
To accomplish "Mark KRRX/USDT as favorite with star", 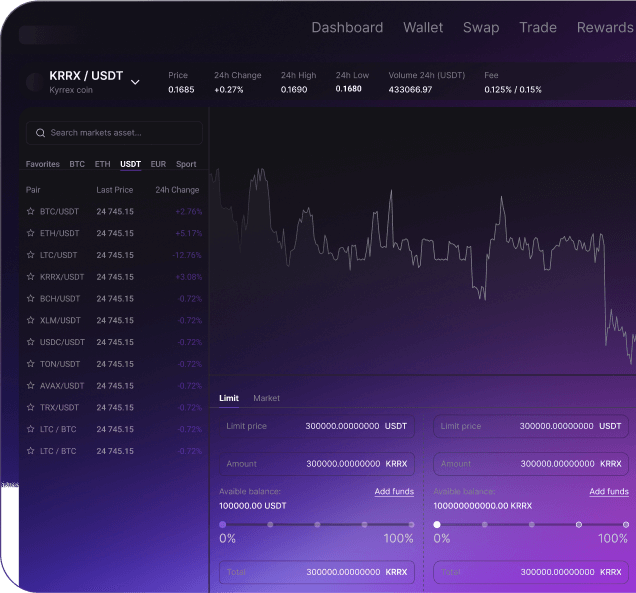I will [x=31, y=277].
